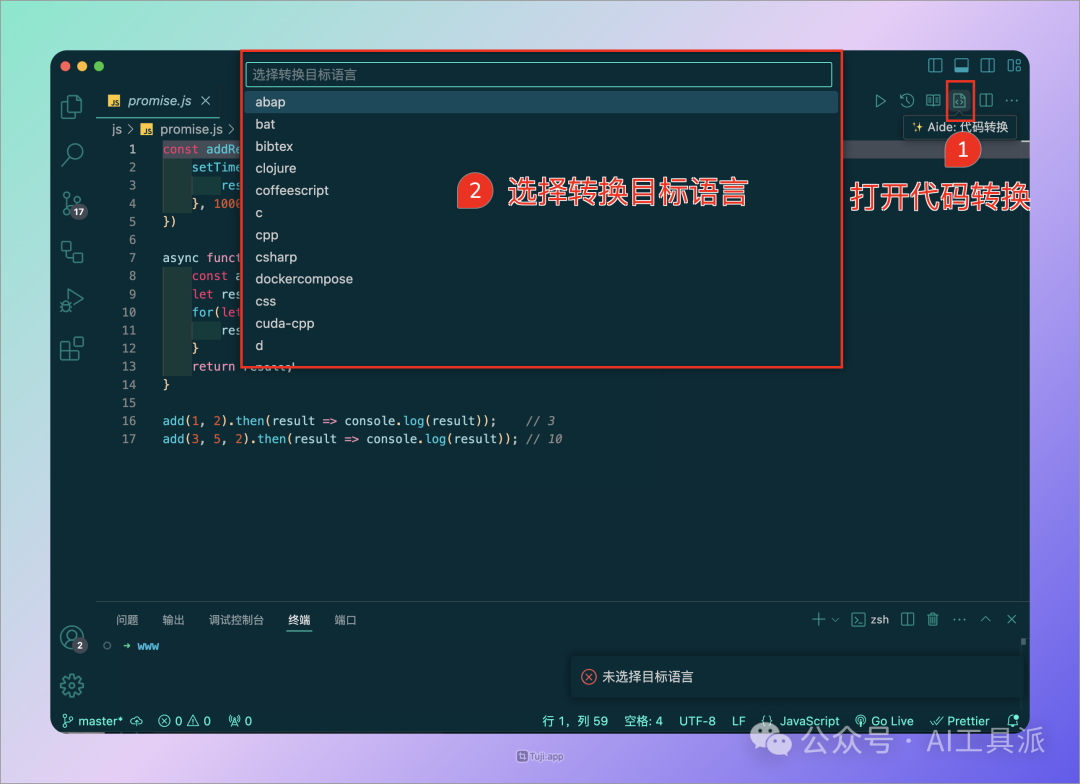Run the code with the play icon

[x=880, y=101]
